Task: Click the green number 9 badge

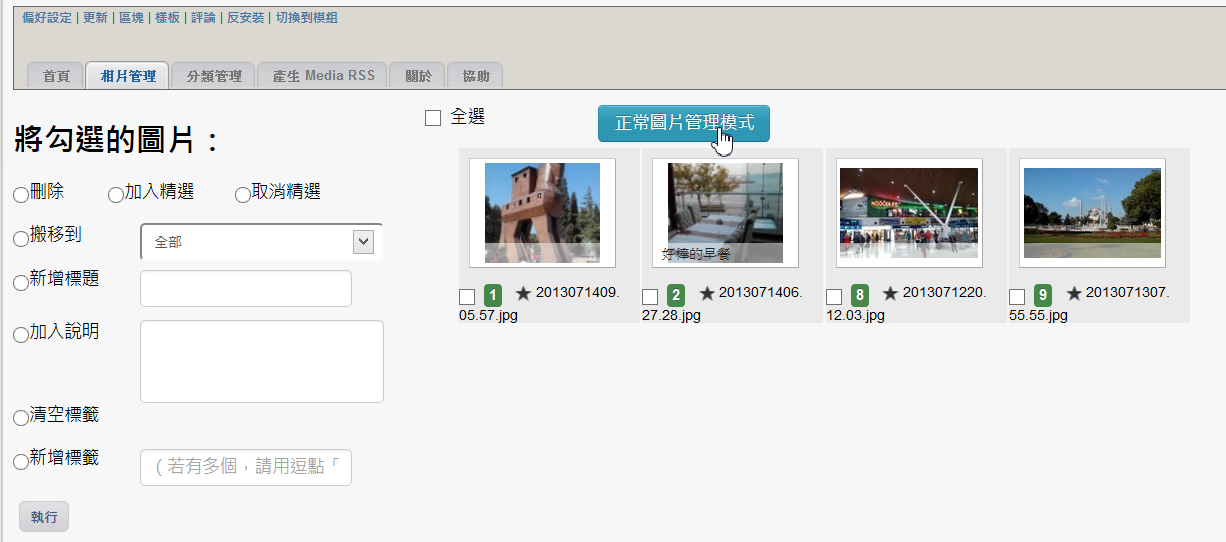Action: [1043, 295]
